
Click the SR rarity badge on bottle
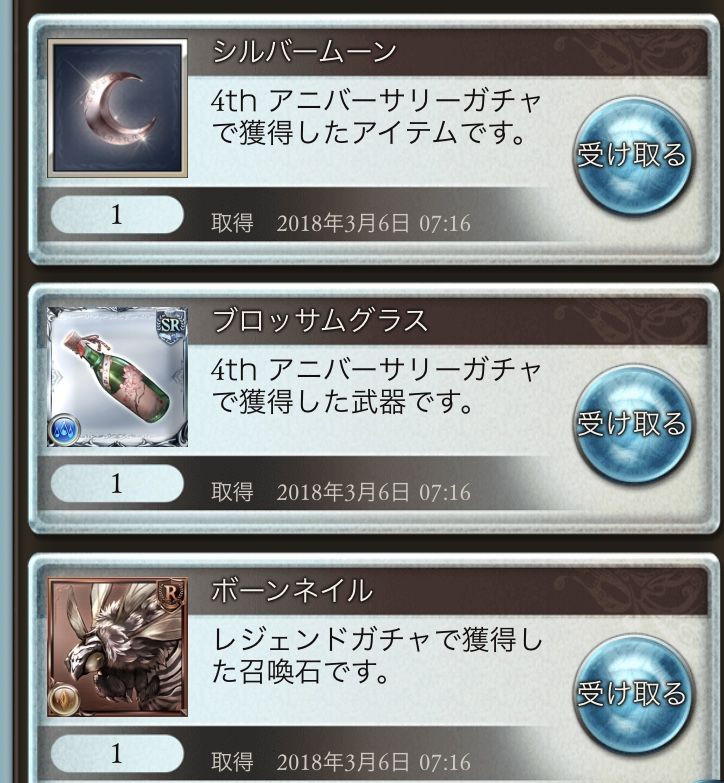click(171, 326)
